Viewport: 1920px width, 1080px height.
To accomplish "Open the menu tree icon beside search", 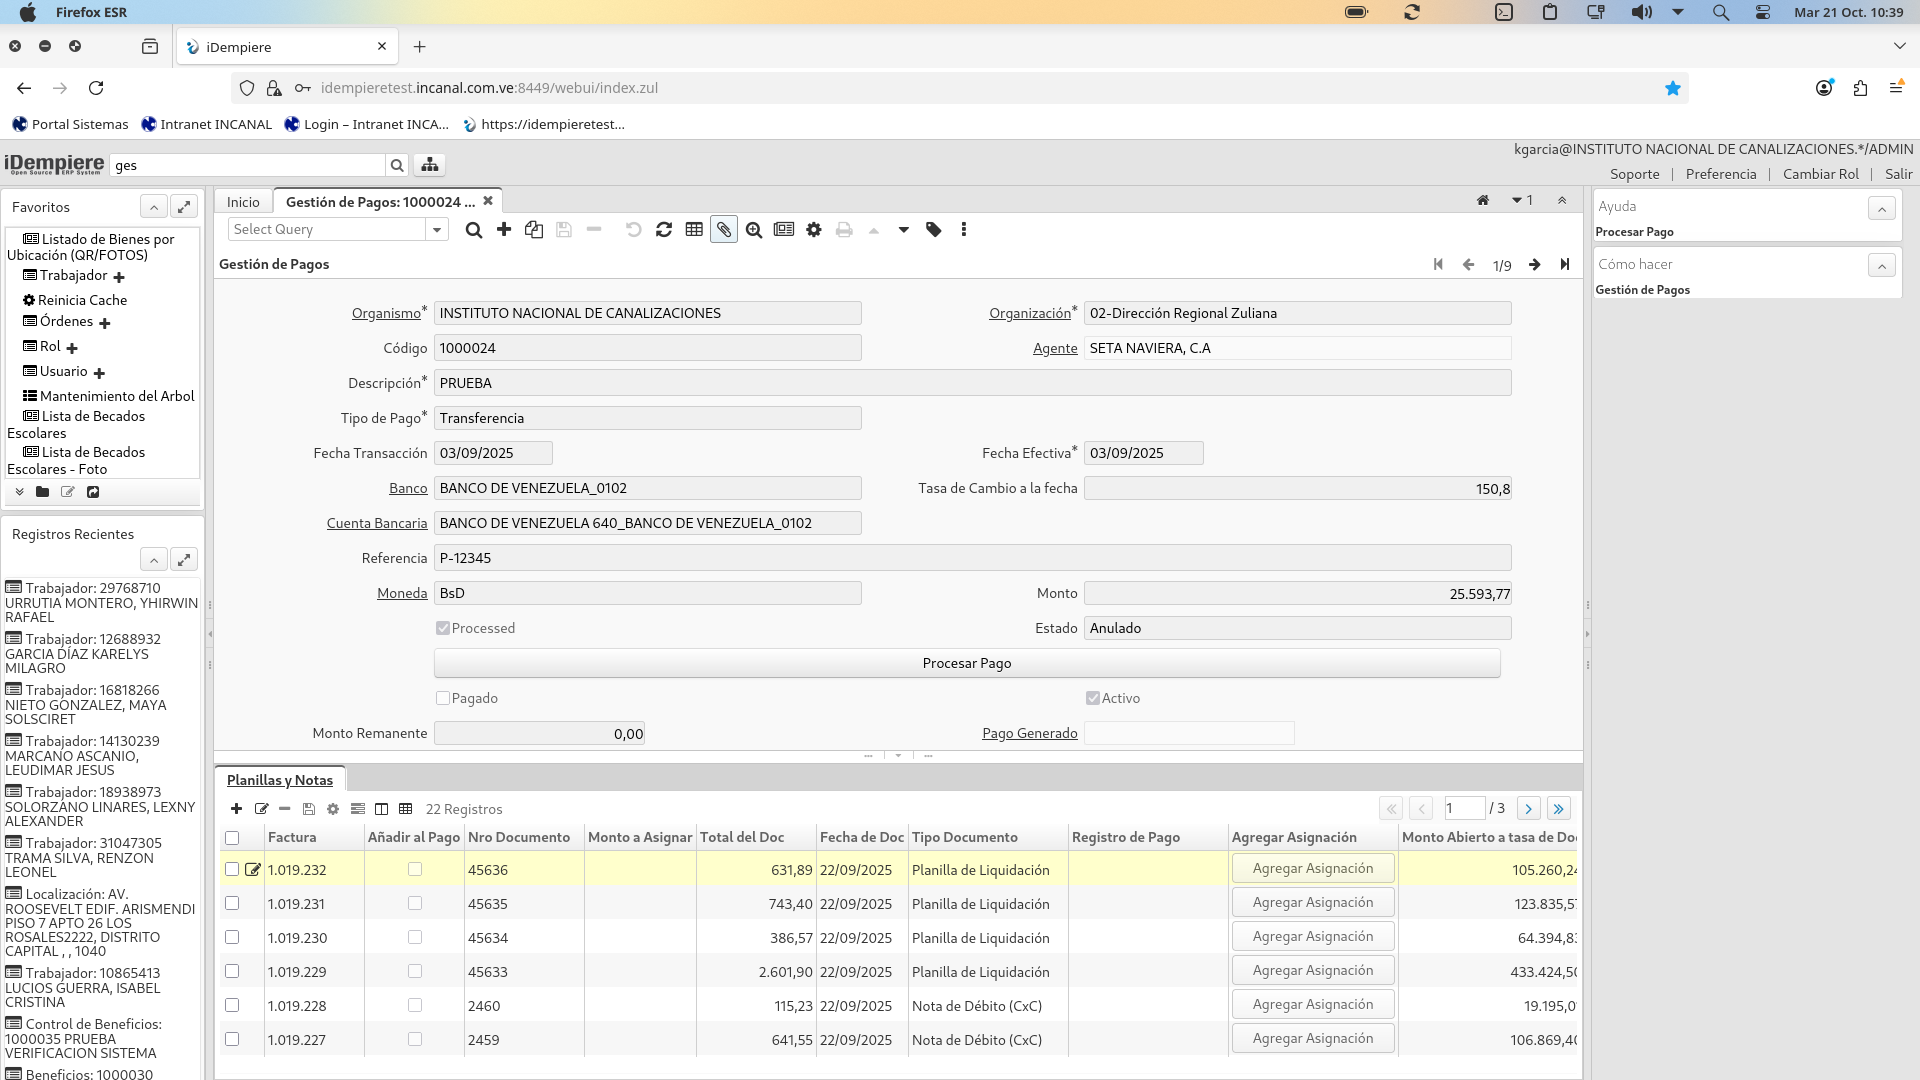I will (x=430, y=165).
